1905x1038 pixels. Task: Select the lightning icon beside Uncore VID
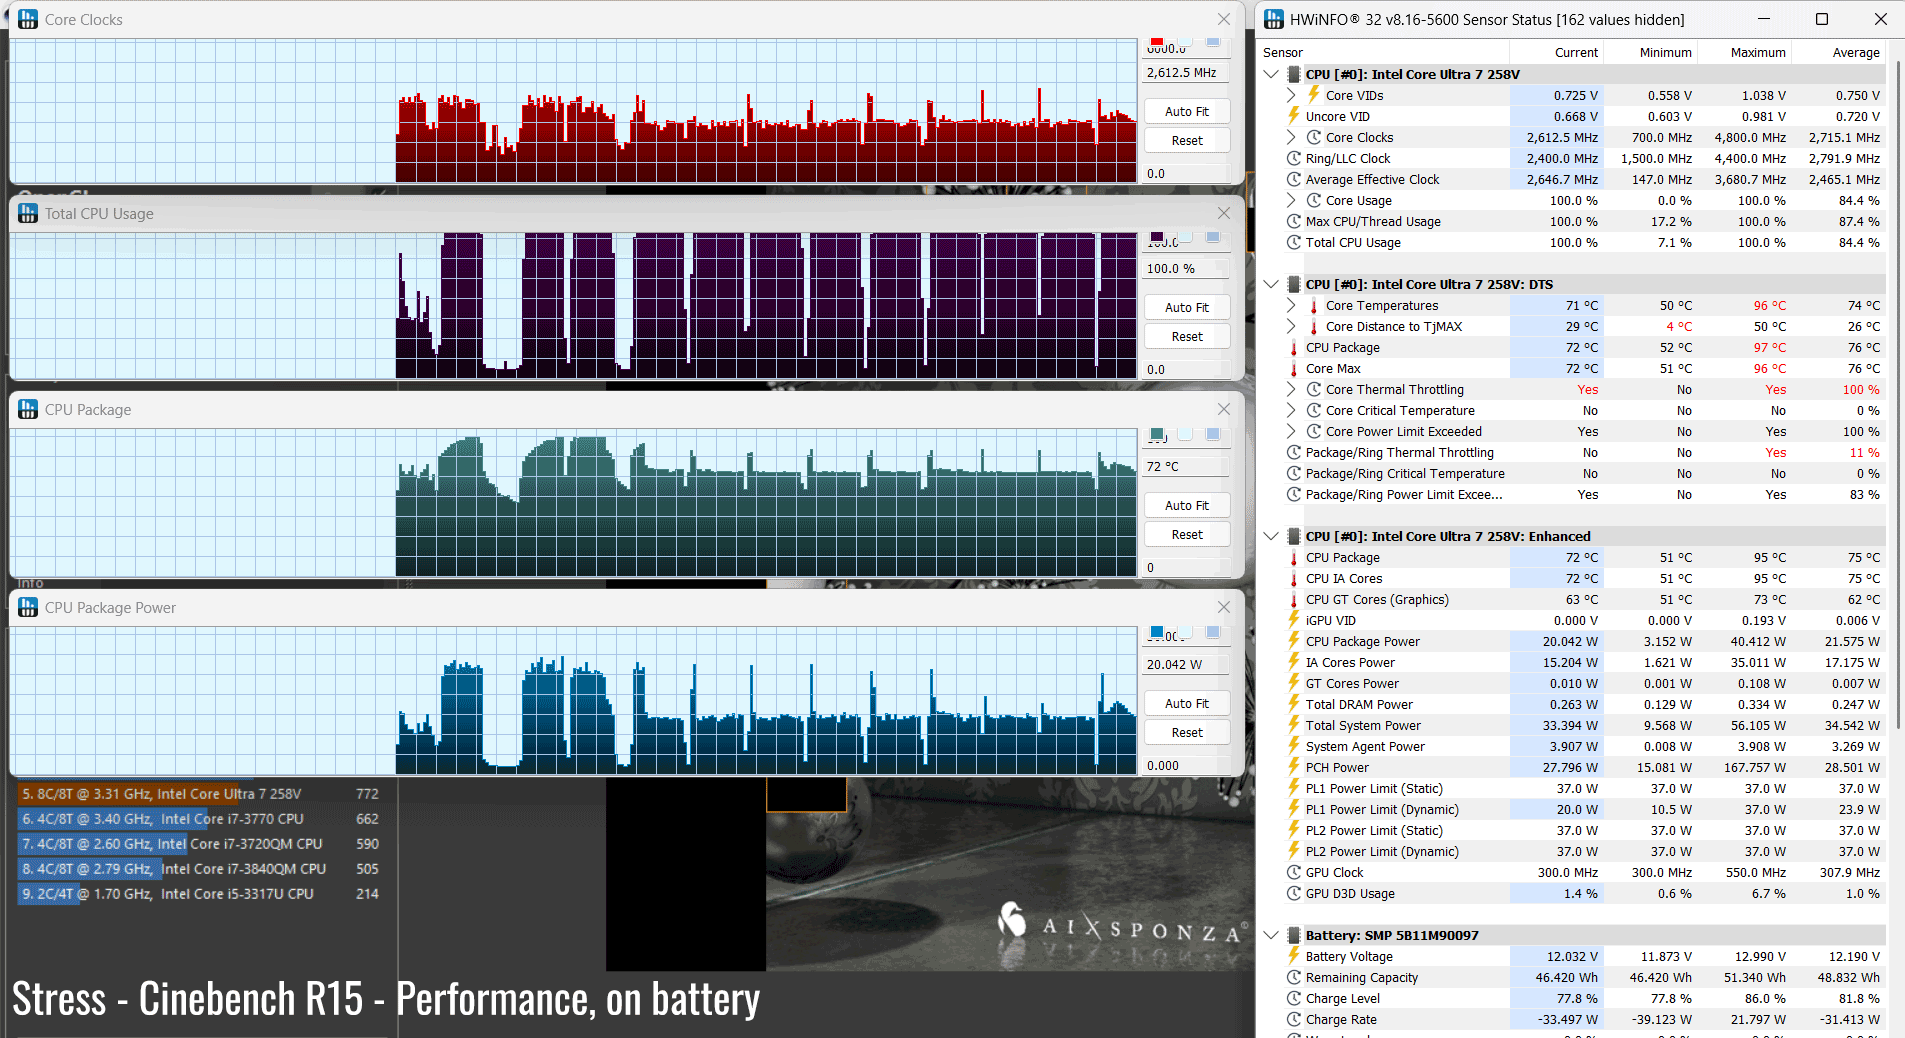1294,116
